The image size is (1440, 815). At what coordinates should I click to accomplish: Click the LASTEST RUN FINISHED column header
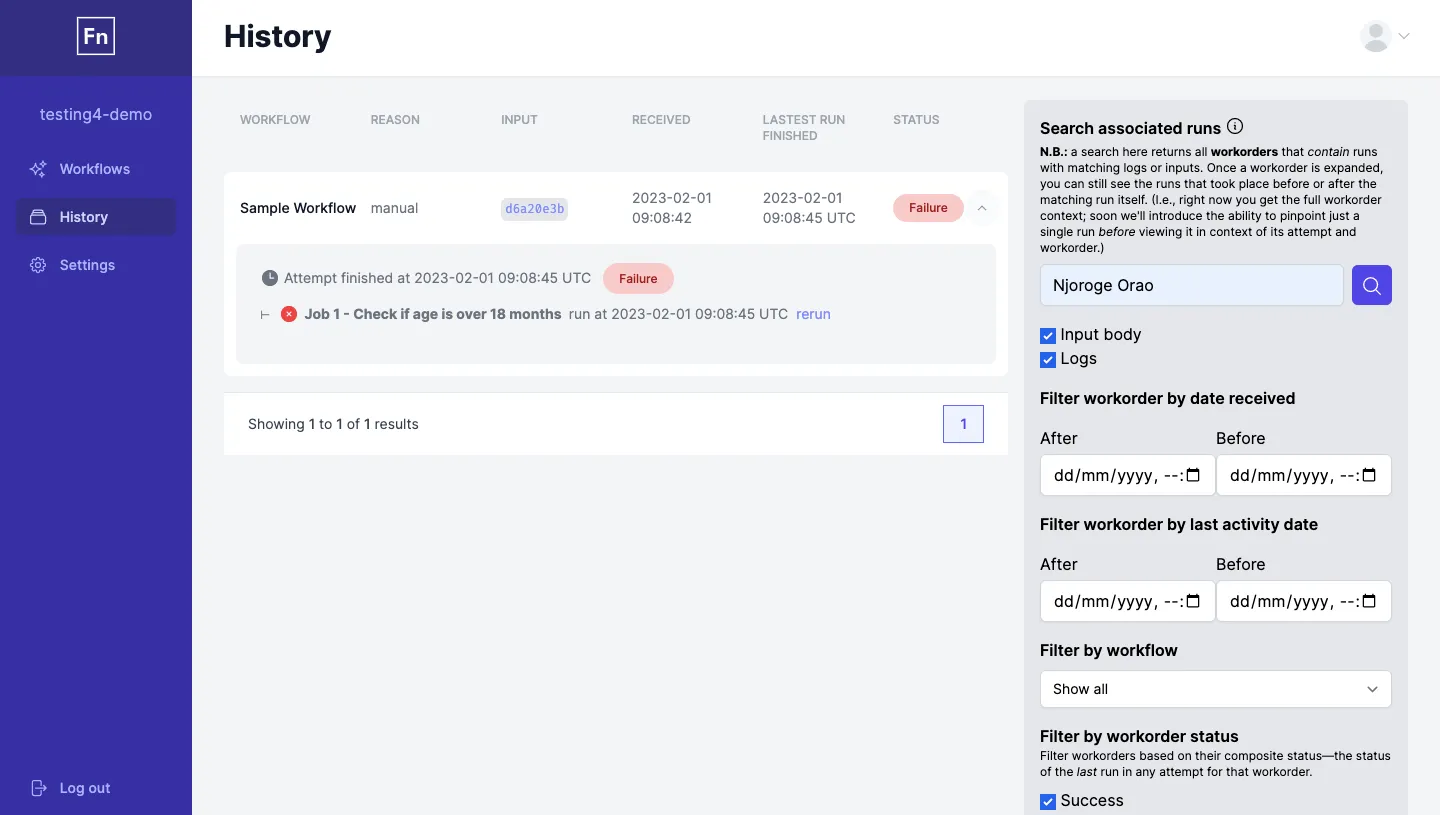click(x=804, y=128)
